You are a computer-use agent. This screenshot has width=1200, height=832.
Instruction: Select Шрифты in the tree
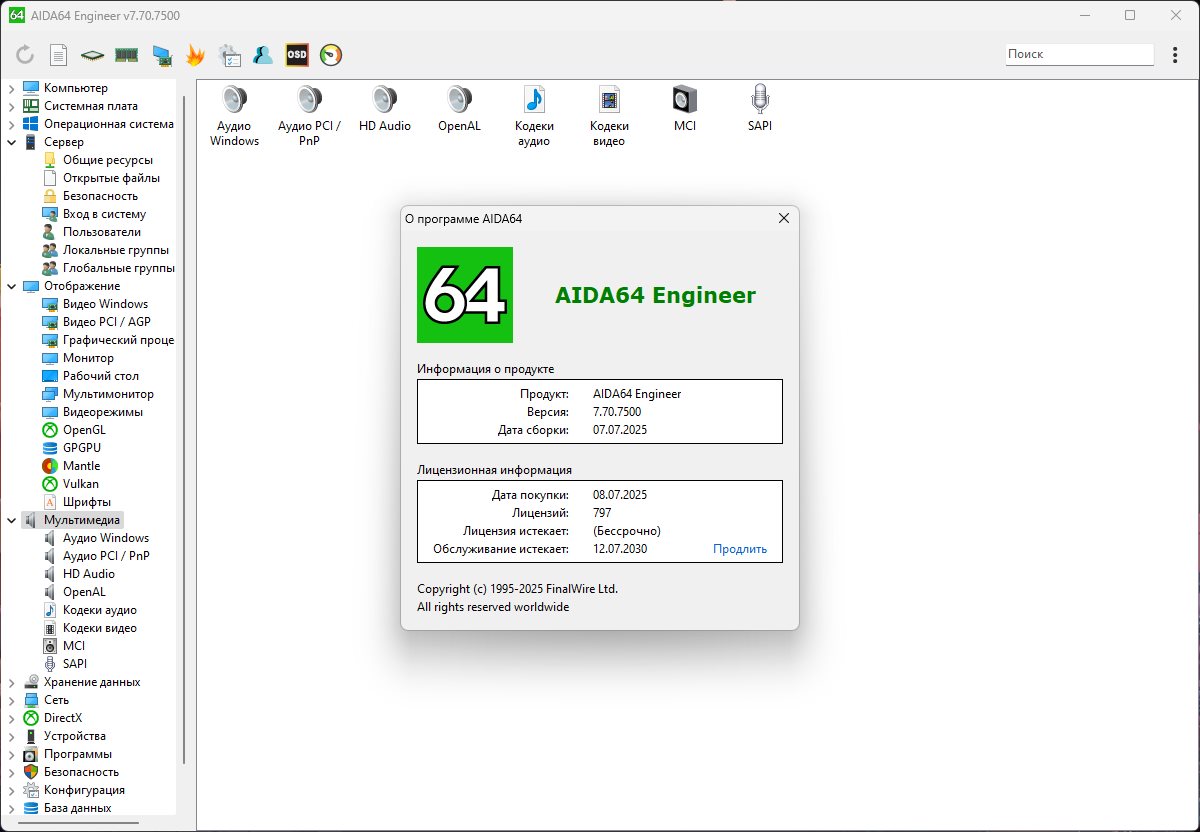click(86, 502)
